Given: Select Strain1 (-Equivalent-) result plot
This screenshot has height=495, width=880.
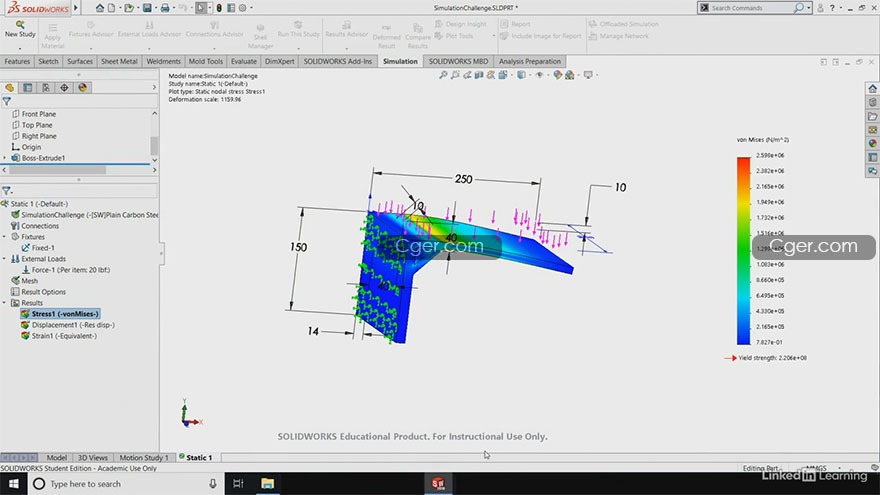Looking at the screenshot, I should pos(64,336).
